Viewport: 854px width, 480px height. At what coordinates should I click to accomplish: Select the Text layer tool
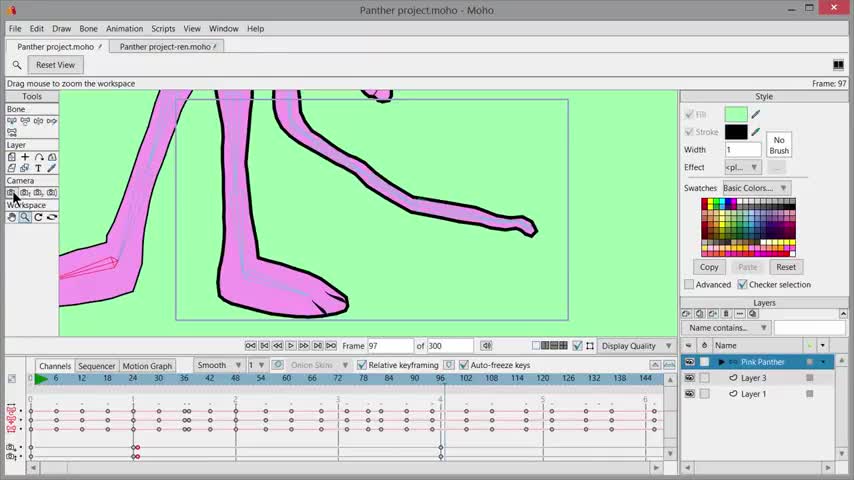click(38, 168)
